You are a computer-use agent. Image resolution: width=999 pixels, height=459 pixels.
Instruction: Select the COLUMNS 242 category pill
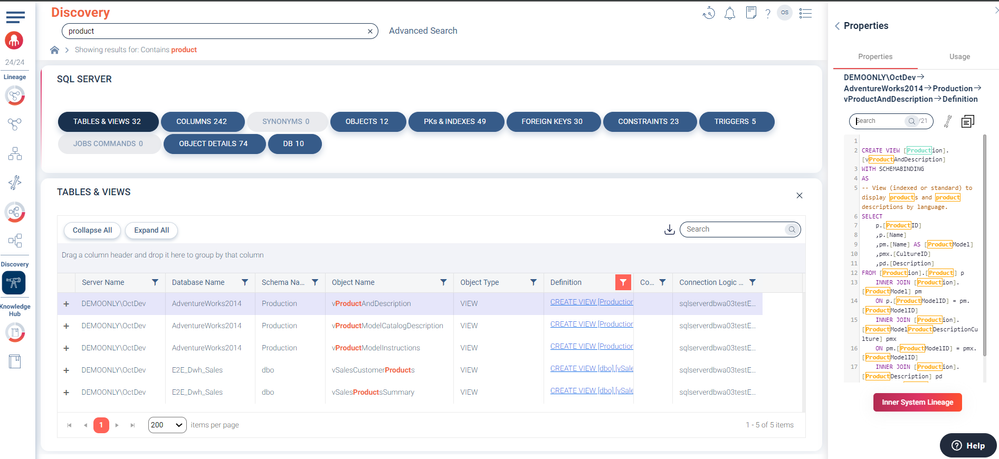pyautogui.click(x=201, y=121)
